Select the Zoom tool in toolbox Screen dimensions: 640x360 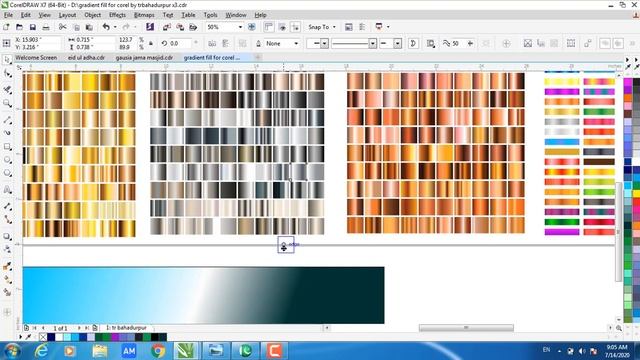tap(7, 104)
